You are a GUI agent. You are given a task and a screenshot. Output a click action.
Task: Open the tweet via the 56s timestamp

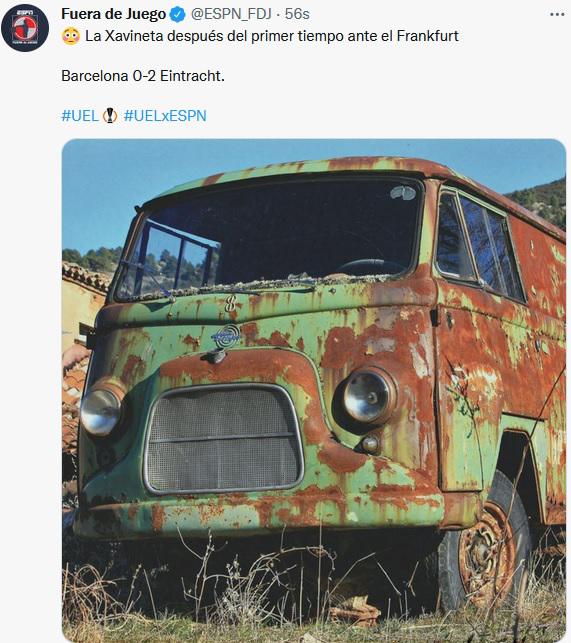(297, 14)
